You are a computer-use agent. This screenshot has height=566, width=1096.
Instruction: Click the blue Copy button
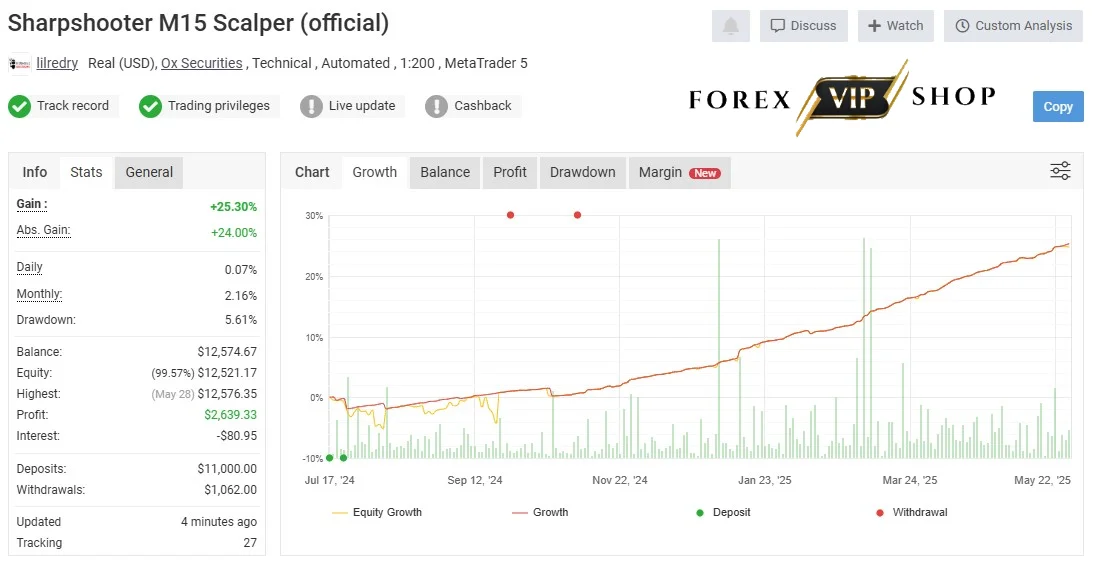click(x=1058, y=106)
